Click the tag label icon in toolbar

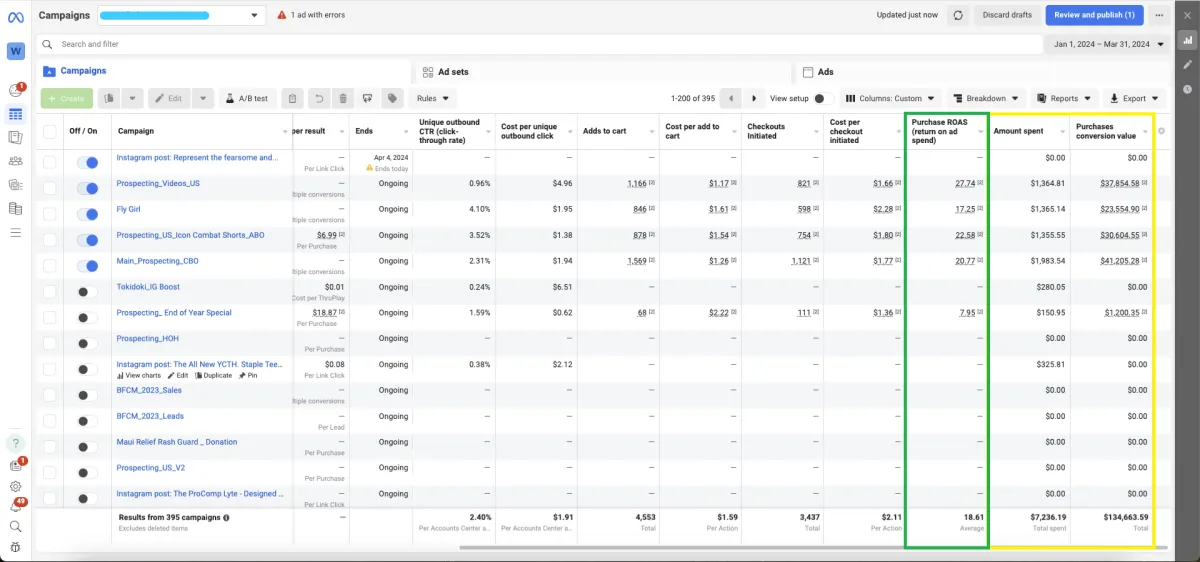[x=393, y=98]
